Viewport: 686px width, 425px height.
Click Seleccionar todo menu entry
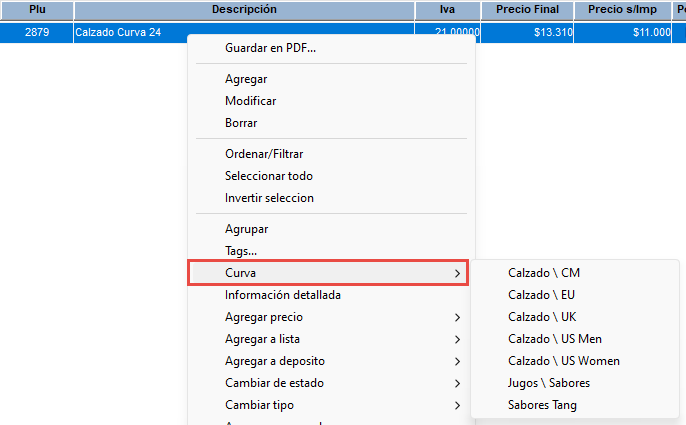coord(268,176)
